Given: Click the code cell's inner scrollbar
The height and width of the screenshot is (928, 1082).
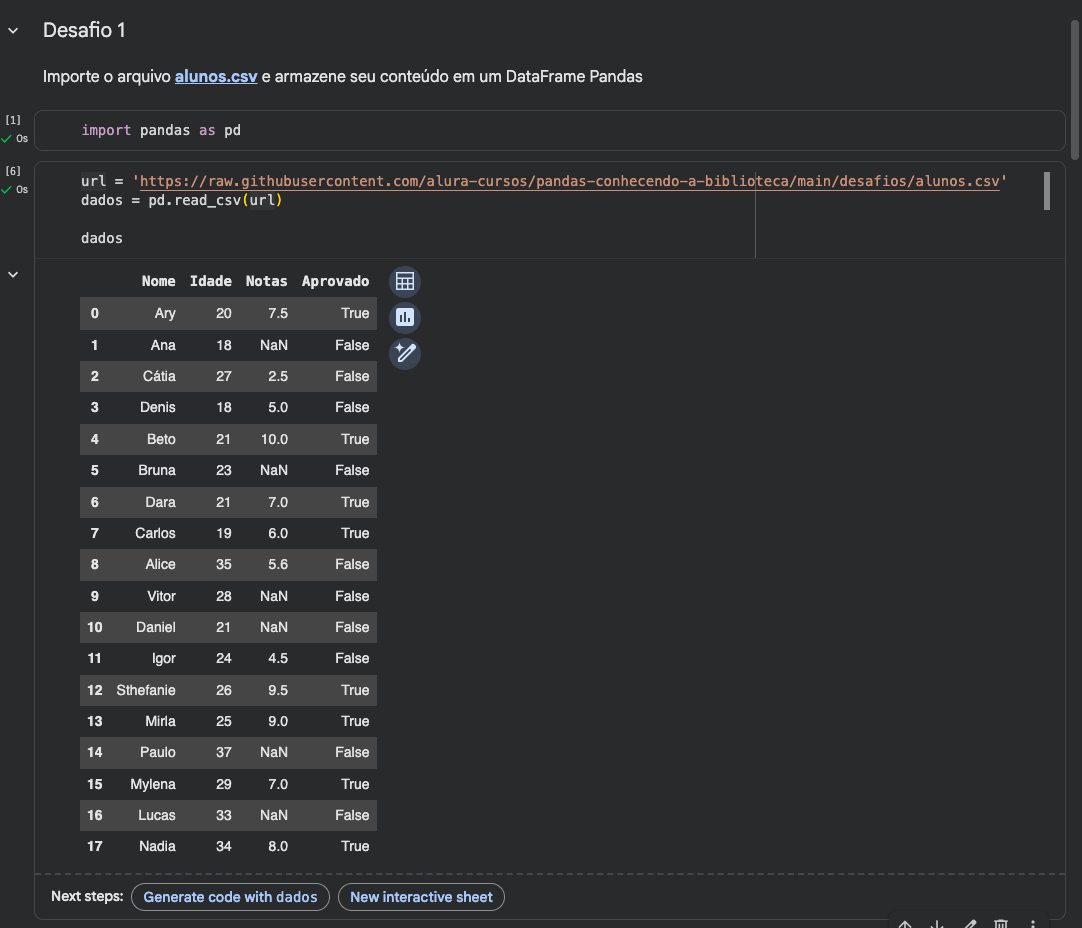Looking at the screenshot, I should coord(1046,190).
